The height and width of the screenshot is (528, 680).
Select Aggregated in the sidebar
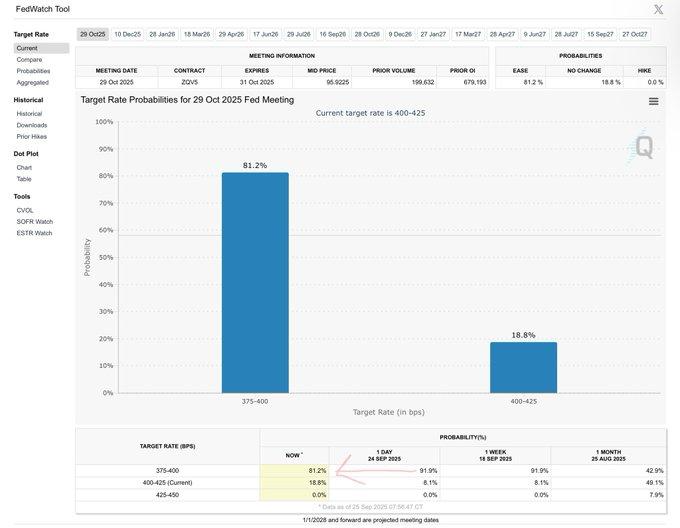33,83
